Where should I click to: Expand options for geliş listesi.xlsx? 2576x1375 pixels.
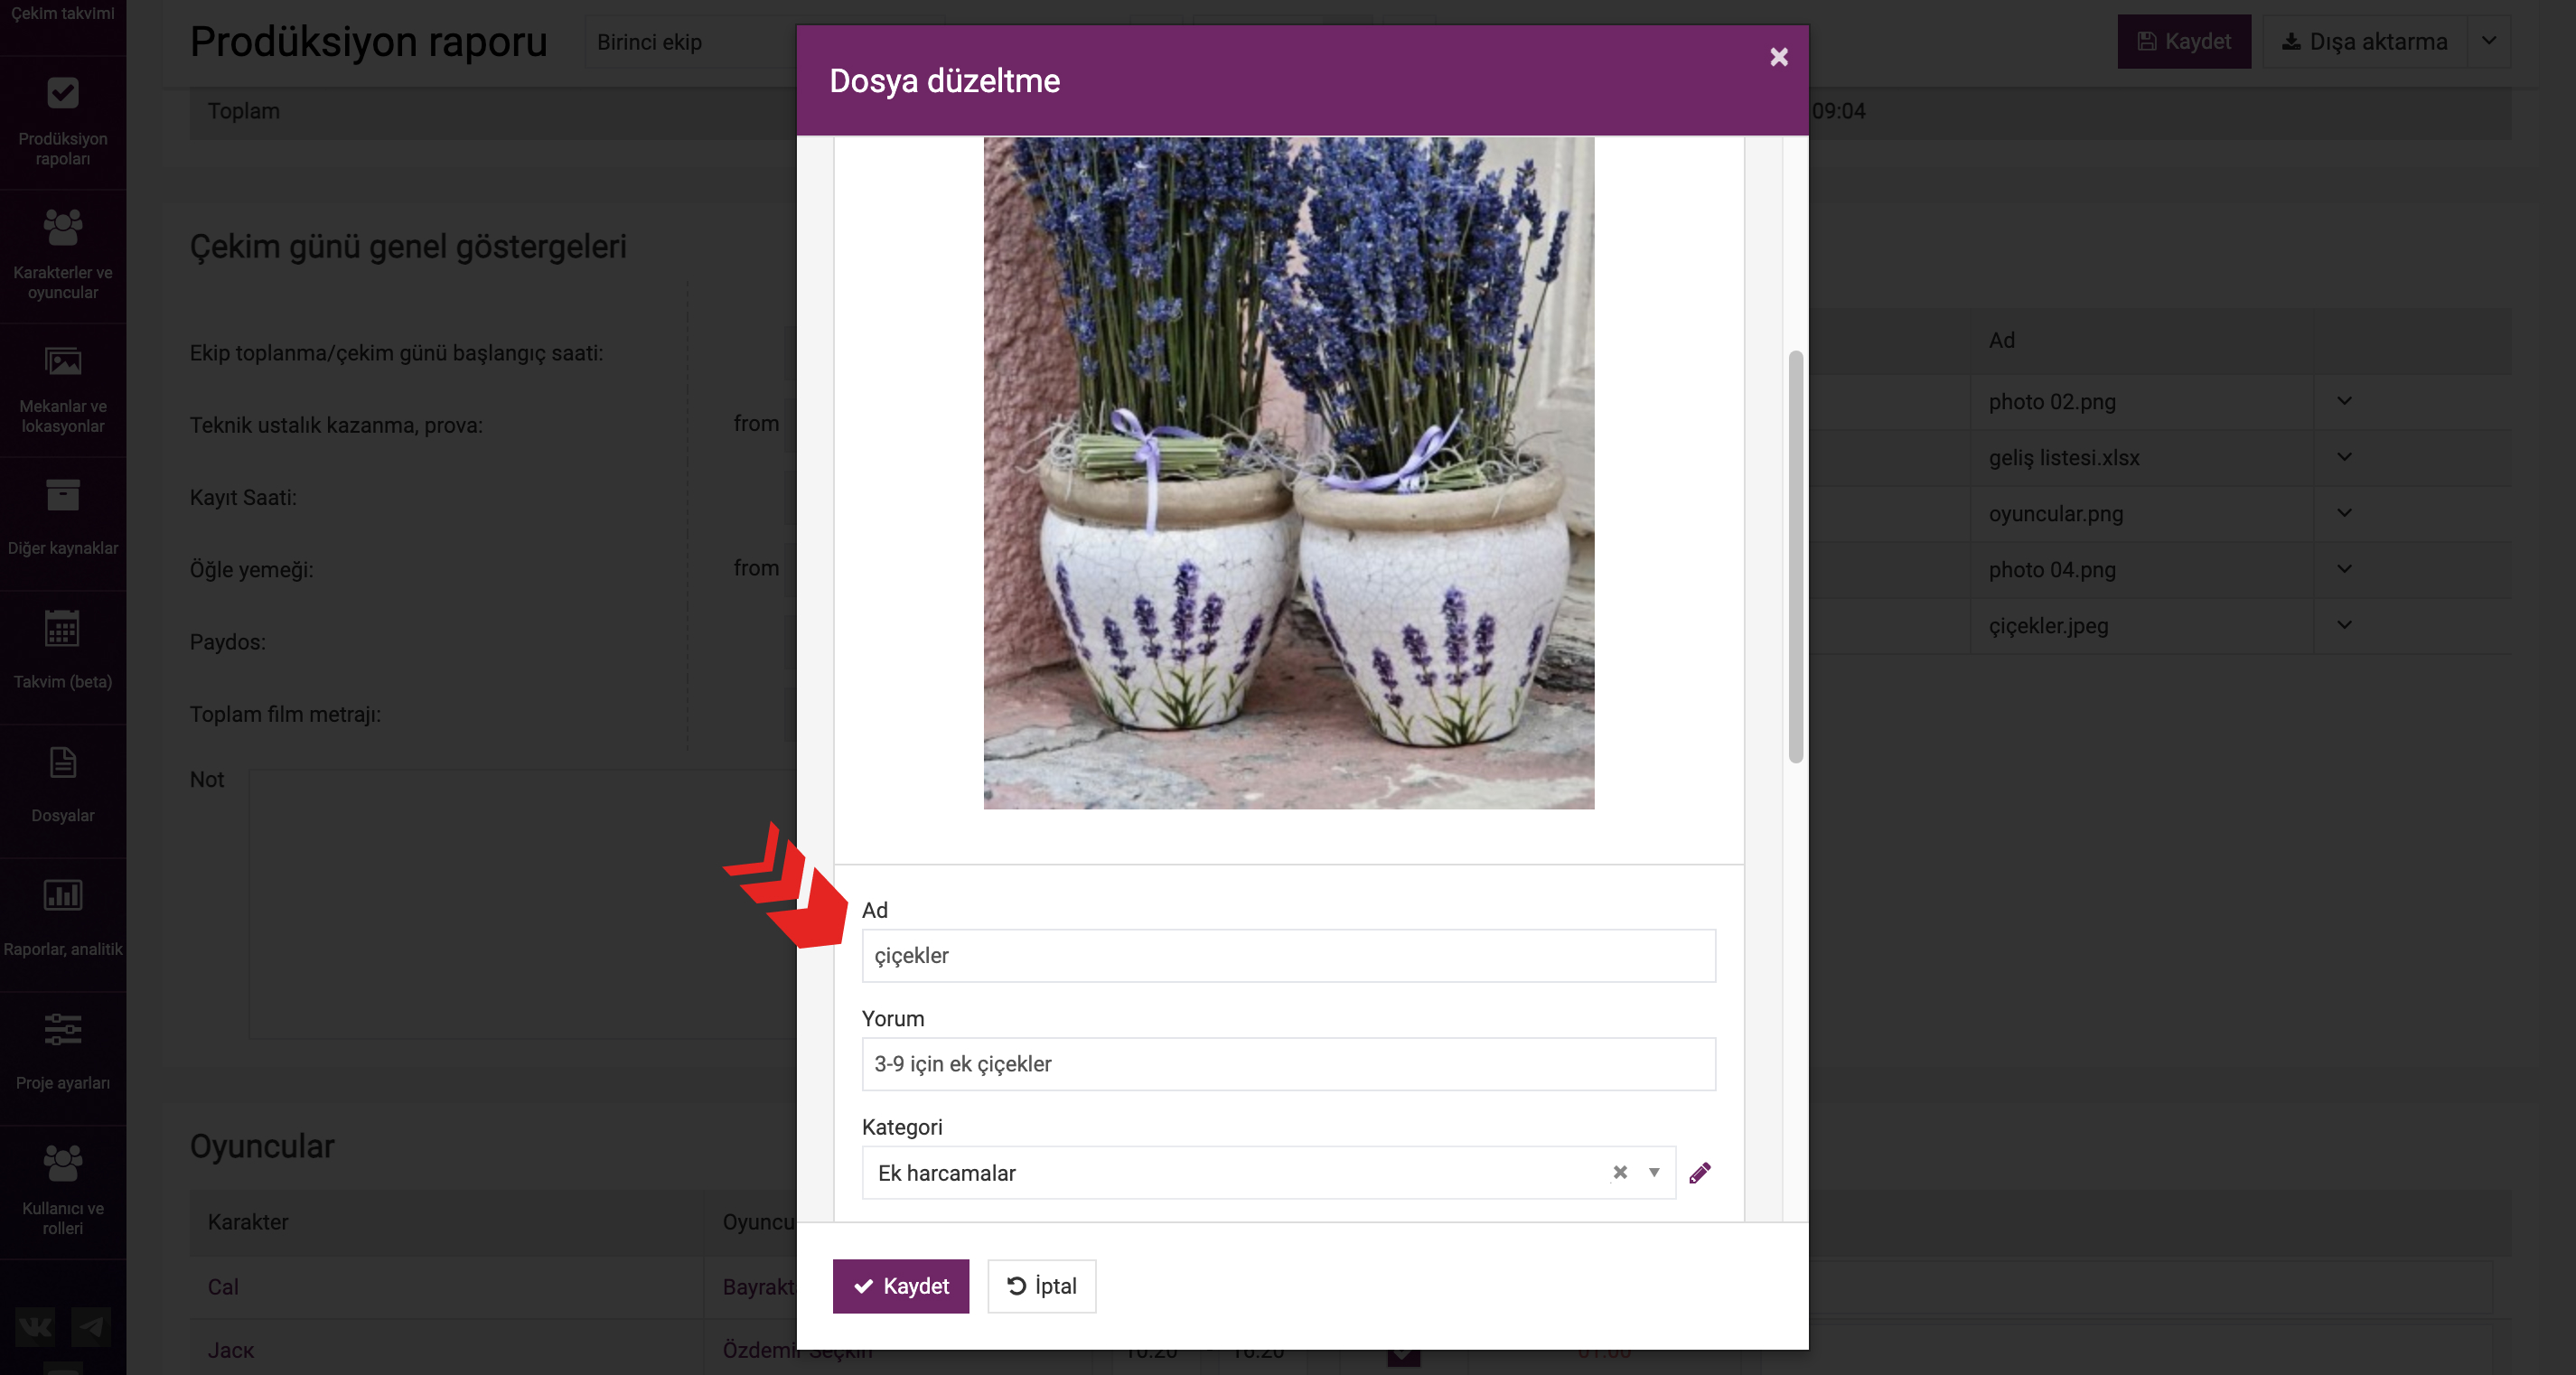click(2344, 457)
